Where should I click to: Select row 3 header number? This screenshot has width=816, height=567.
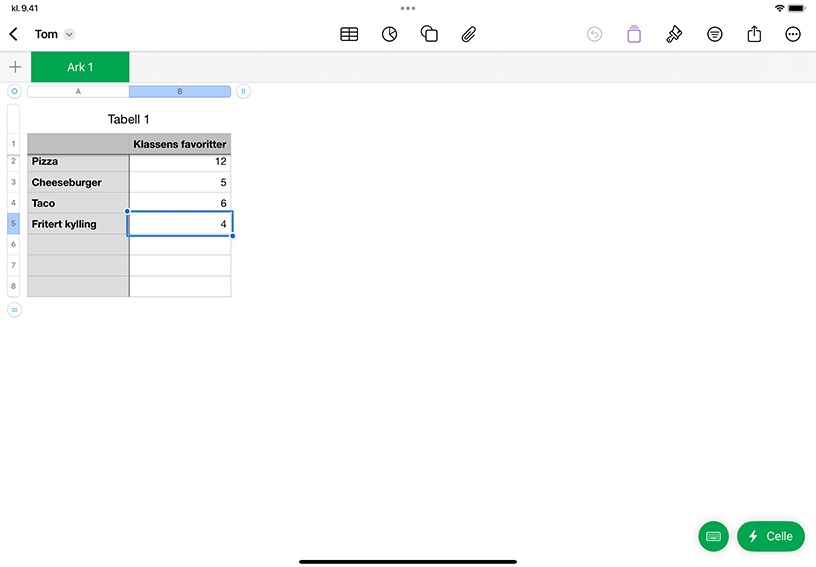[x=14, y=182]
